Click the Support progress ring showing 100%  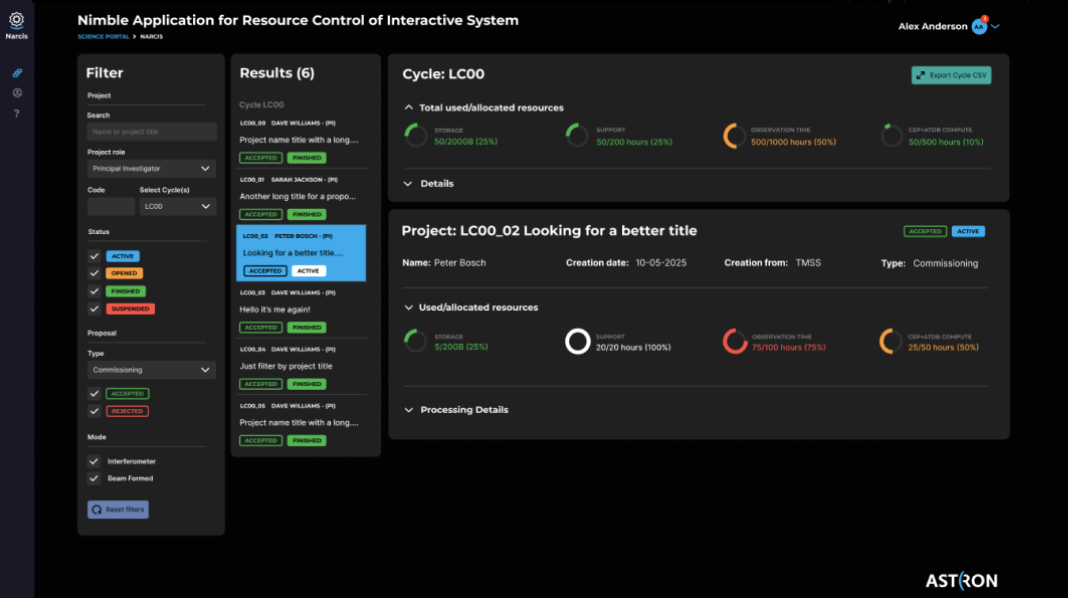[577, 341]
